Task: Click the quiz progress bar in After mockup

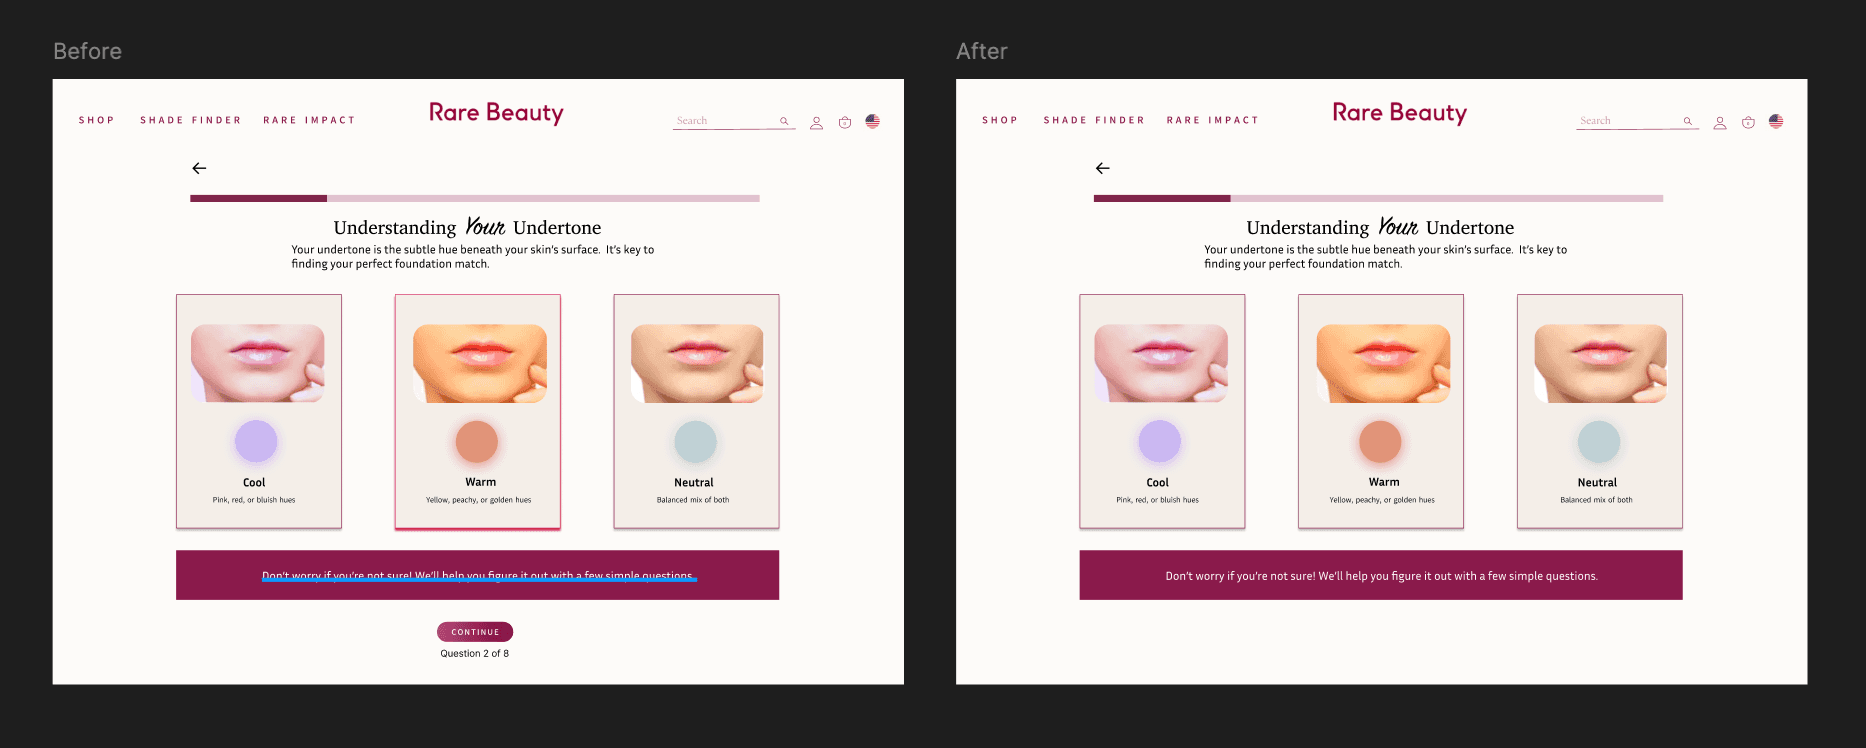Action: pos(1378,198)
